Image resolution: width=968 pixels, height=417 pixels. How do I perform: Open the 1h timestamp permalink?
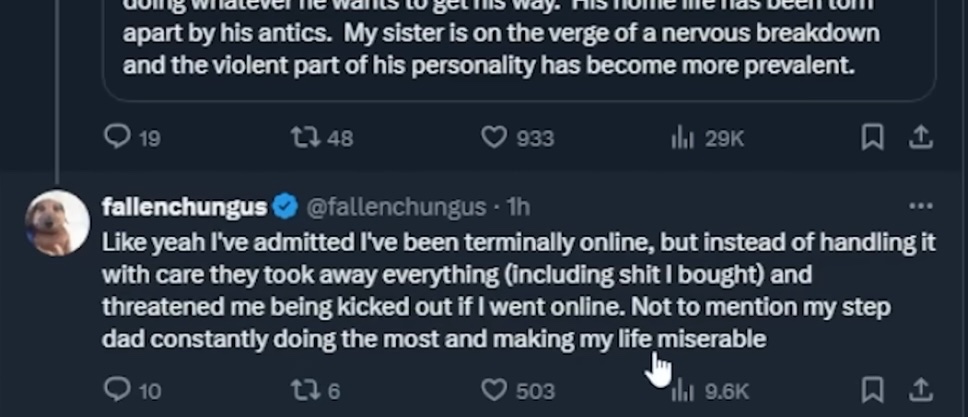518,207
